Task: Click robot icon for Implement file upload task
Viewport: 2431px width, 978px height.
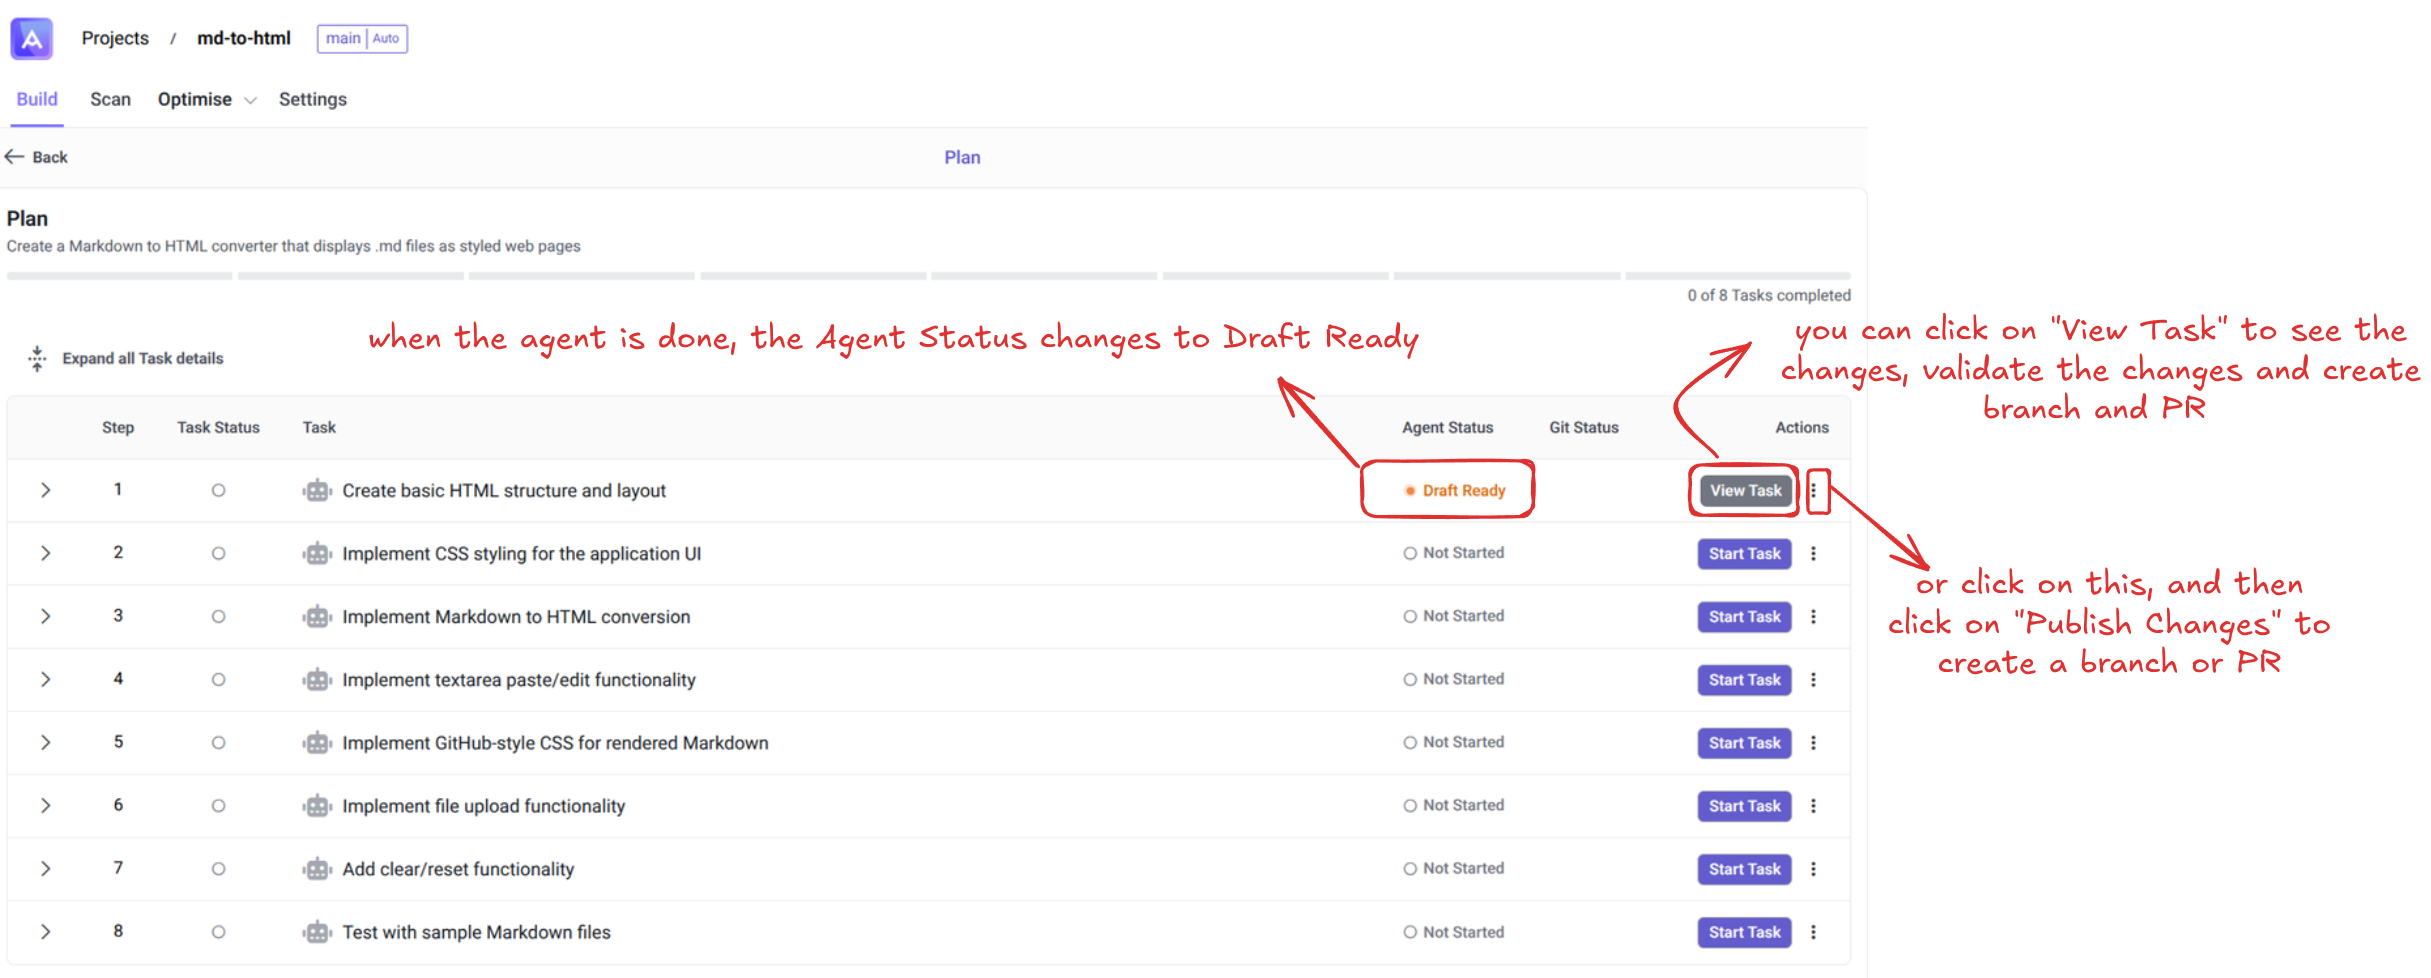Action: click(x=317, y=806)
